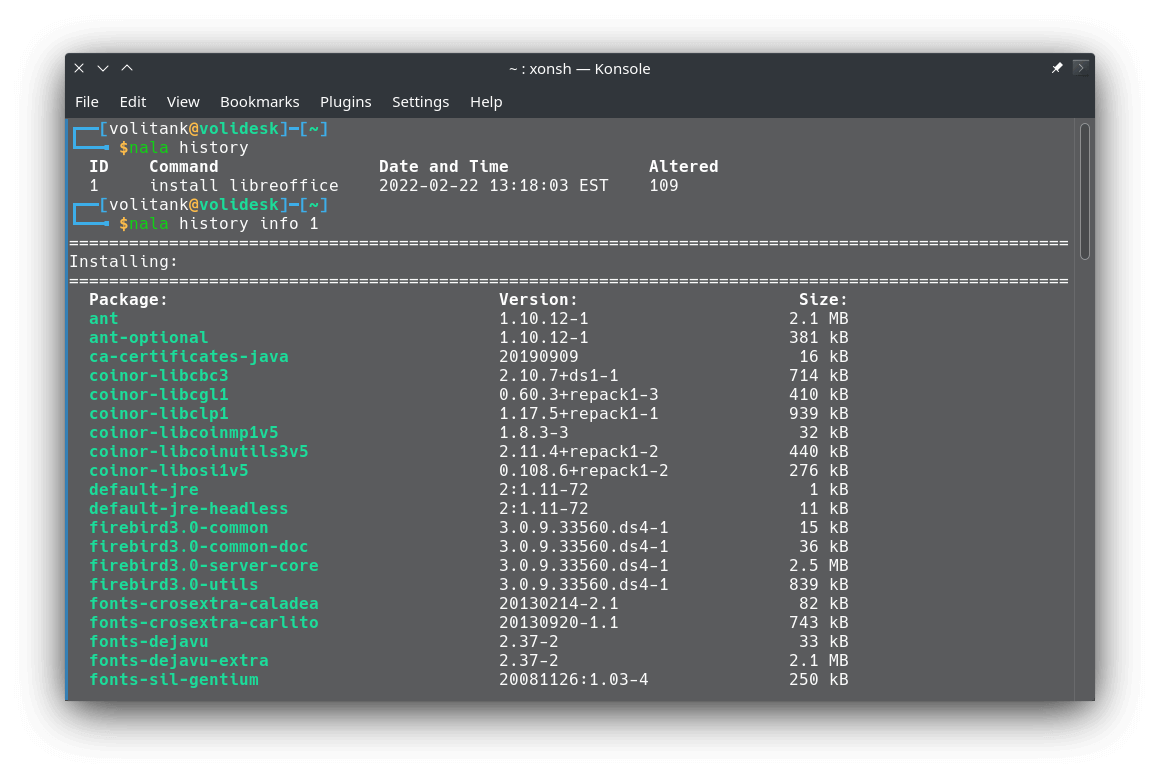
Task: Click the 'Size:' column header
Action: 823,300
